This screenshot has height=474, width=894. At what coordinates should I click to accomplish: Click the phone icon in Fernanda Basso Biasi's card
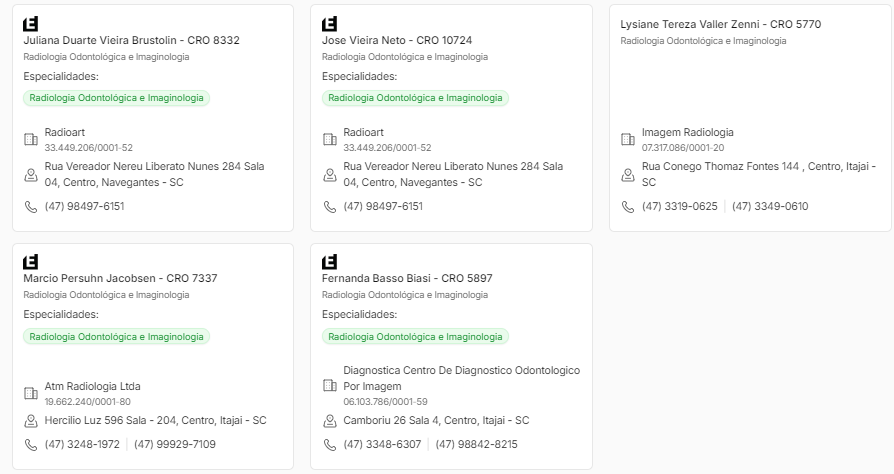329,444
